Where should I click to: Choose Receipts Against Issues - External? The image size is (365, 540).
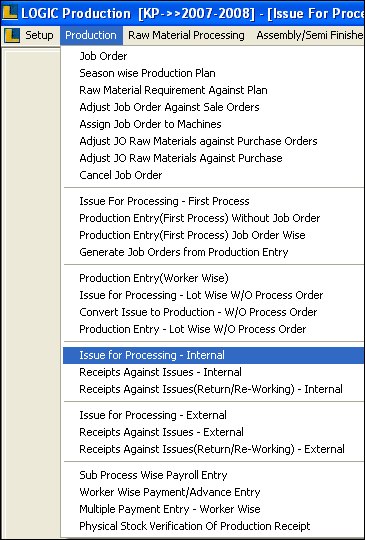[x=161, y=432]
